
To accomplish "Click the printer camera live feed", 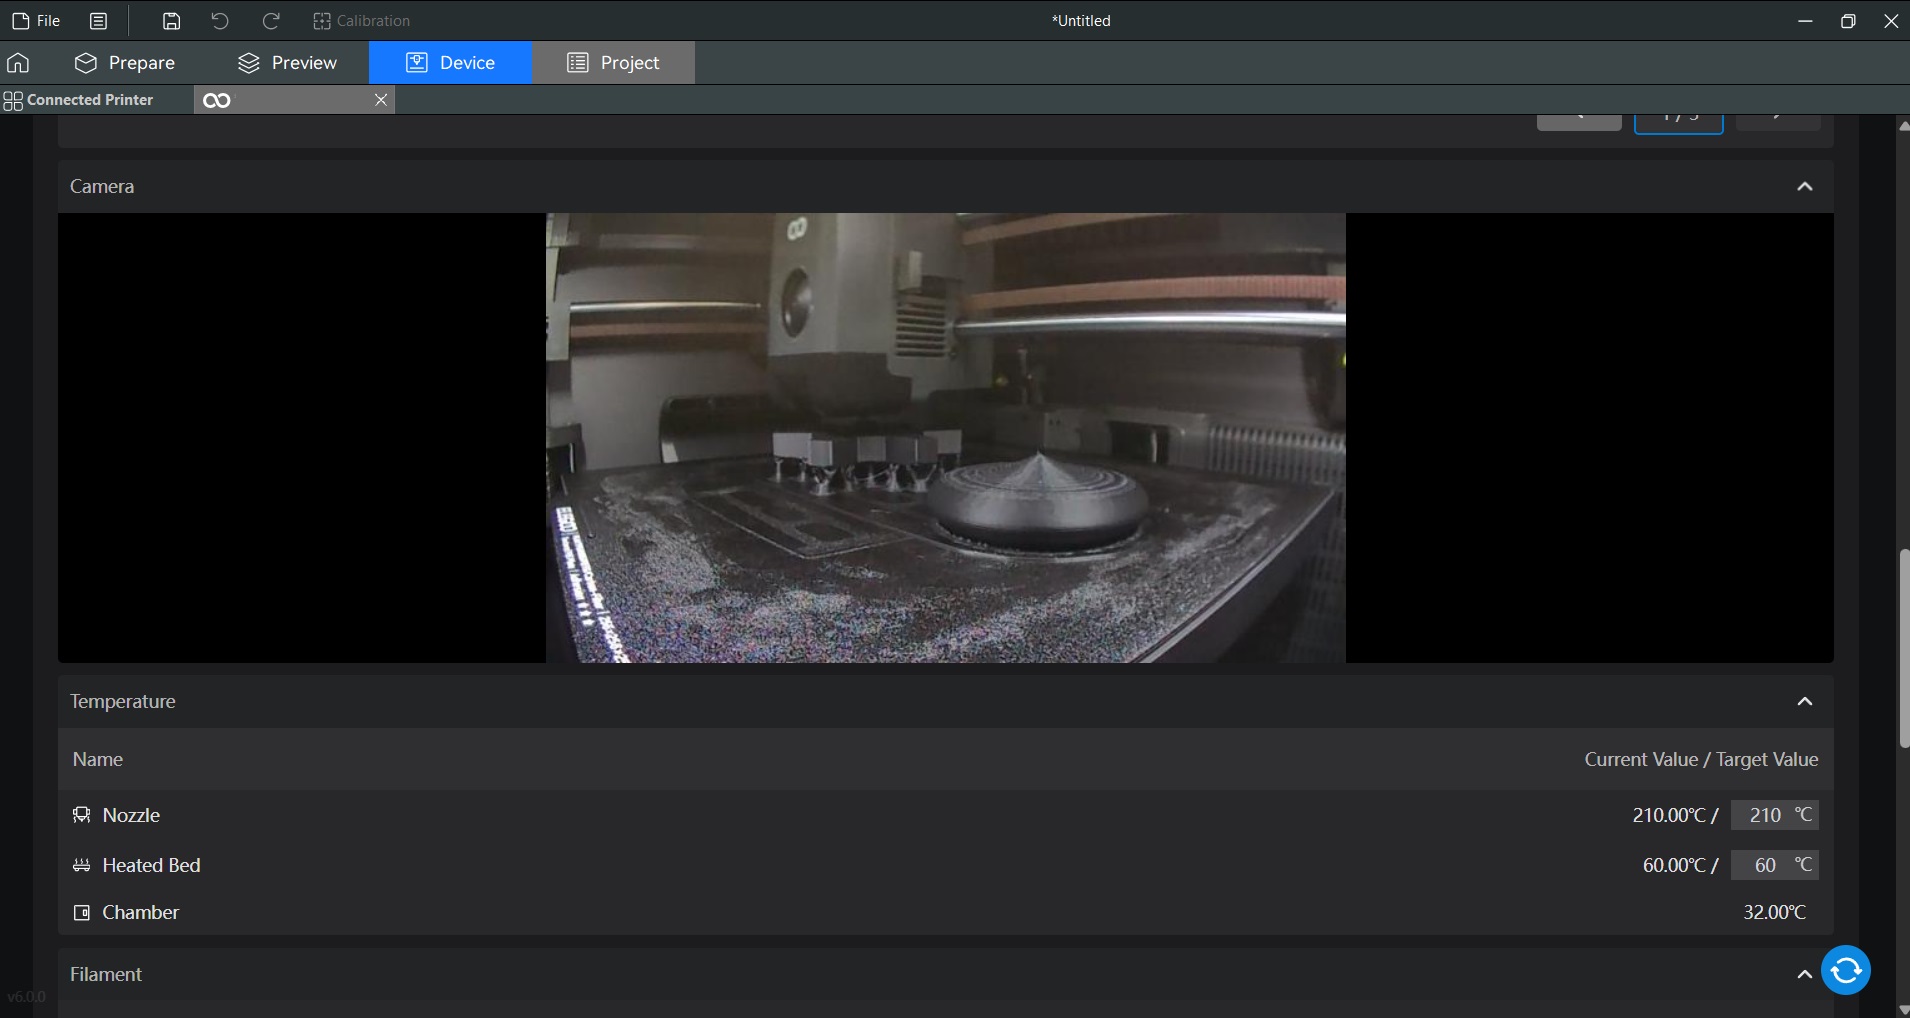I will pos(945,438).
